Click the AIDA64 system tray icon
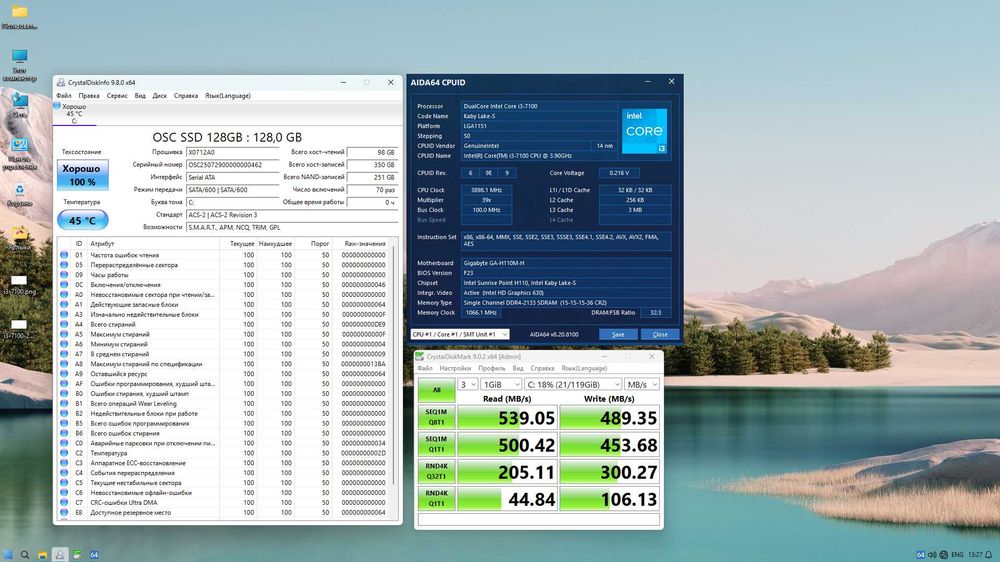This screenshot has width=1000, height=562. coord(920,554)
